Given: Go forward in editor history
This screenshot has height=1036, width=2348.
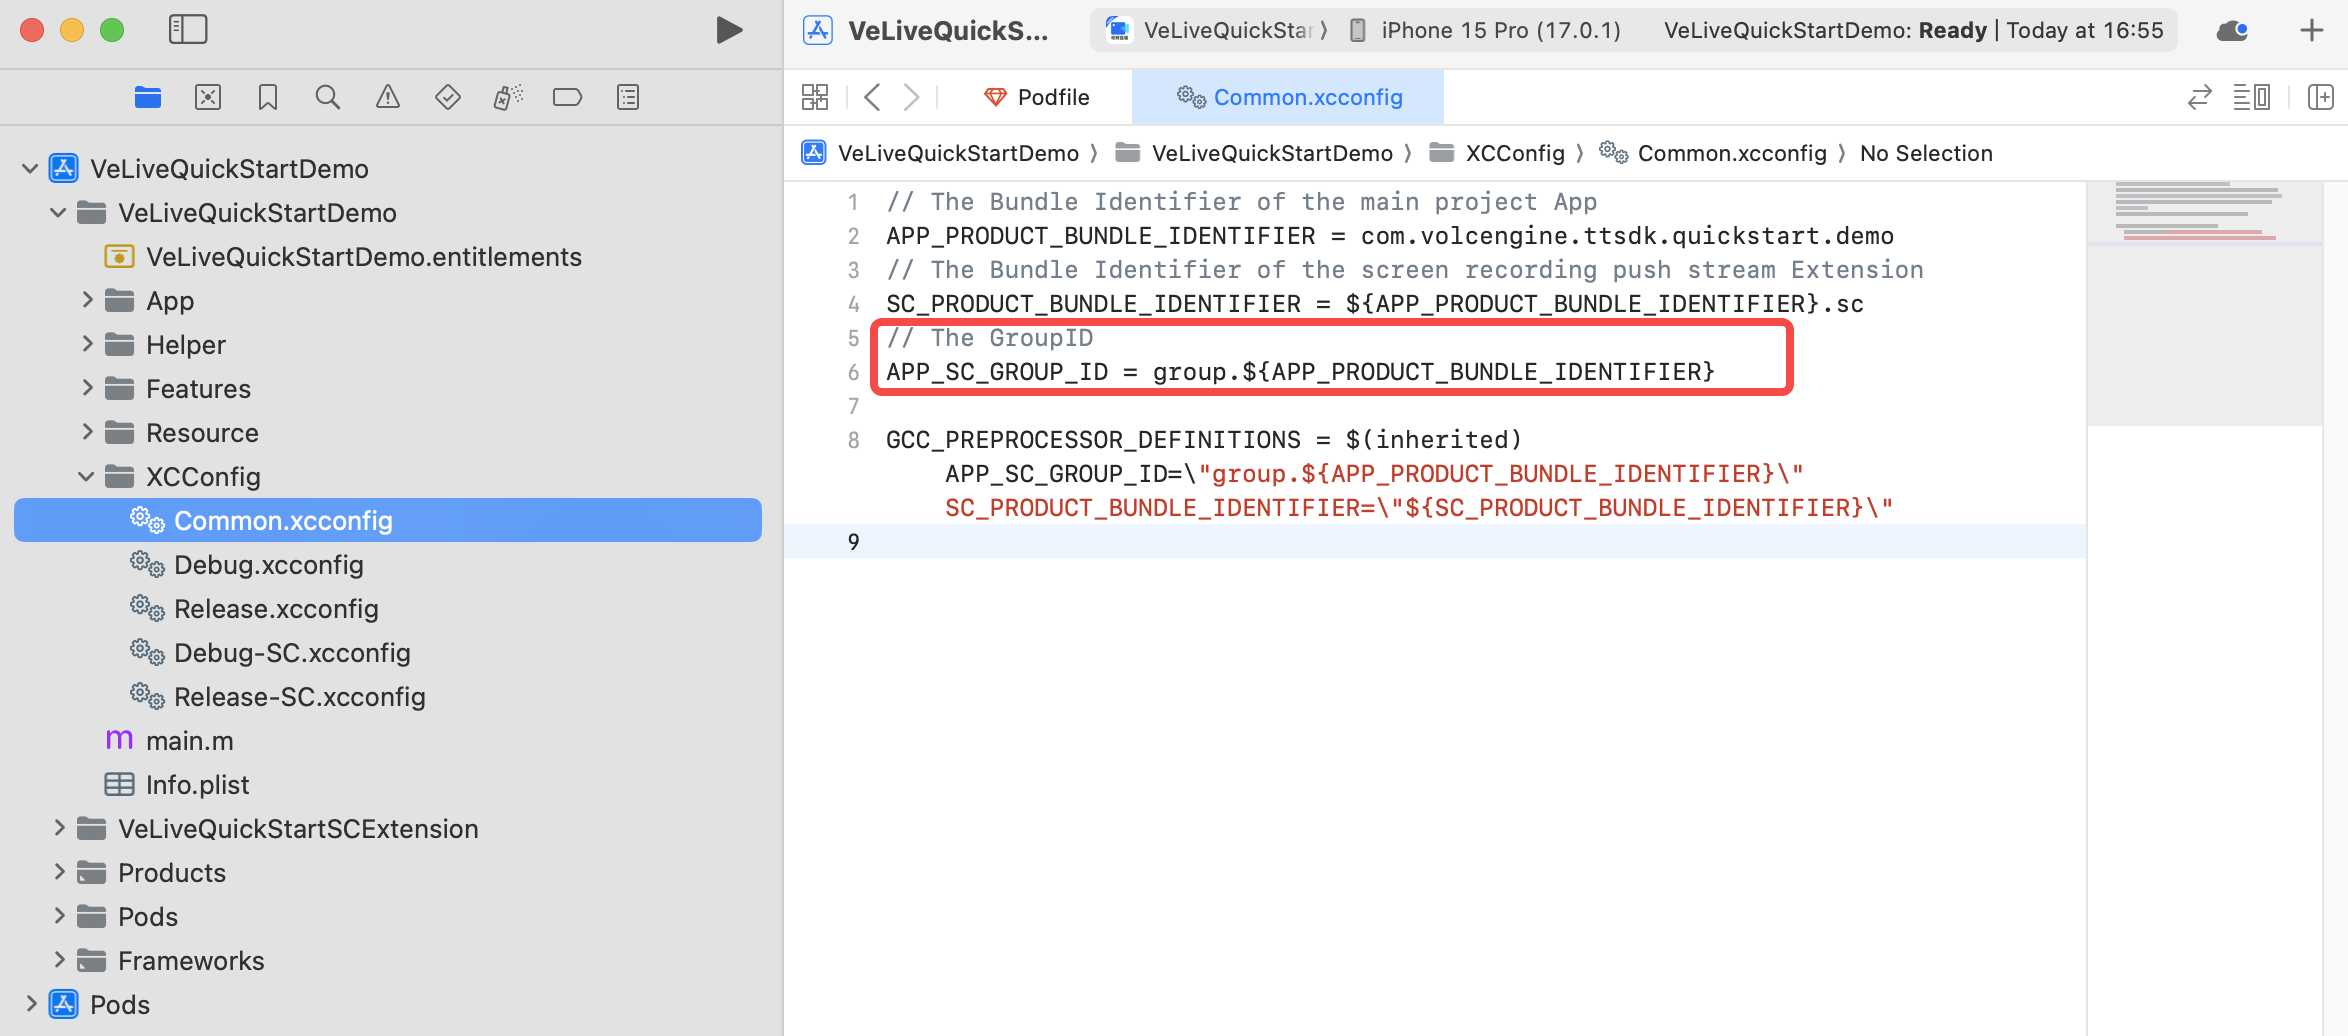Looking at the screenshot, I should 911,97.
